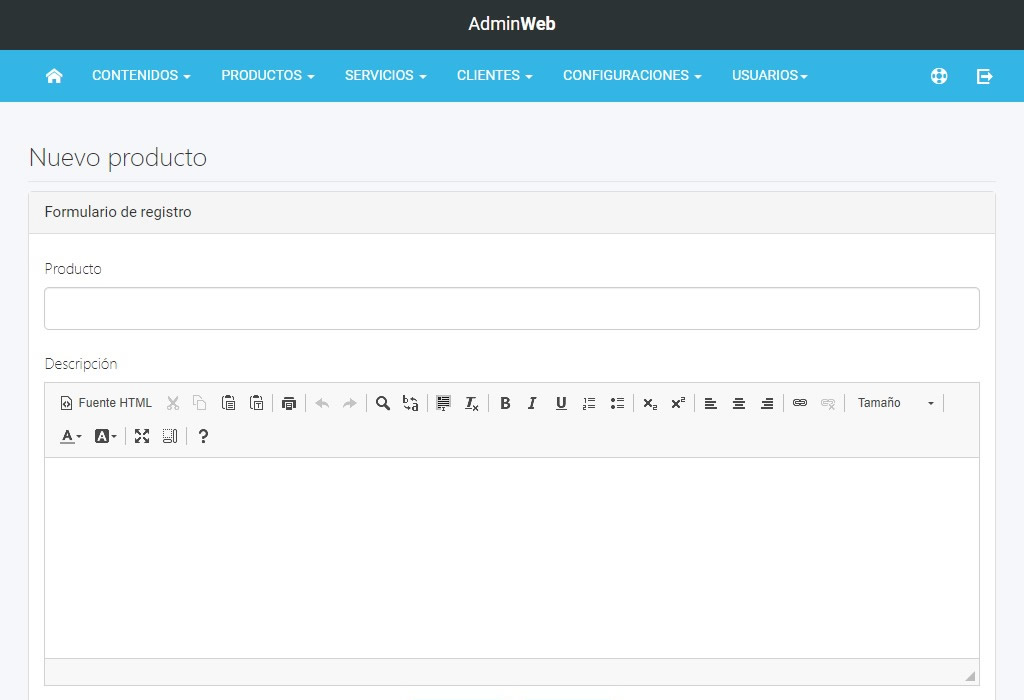Image resolution: width=1024 pixels, height=700 pixels.
Task: Go home via the house icon
Action: click(54, 75)
